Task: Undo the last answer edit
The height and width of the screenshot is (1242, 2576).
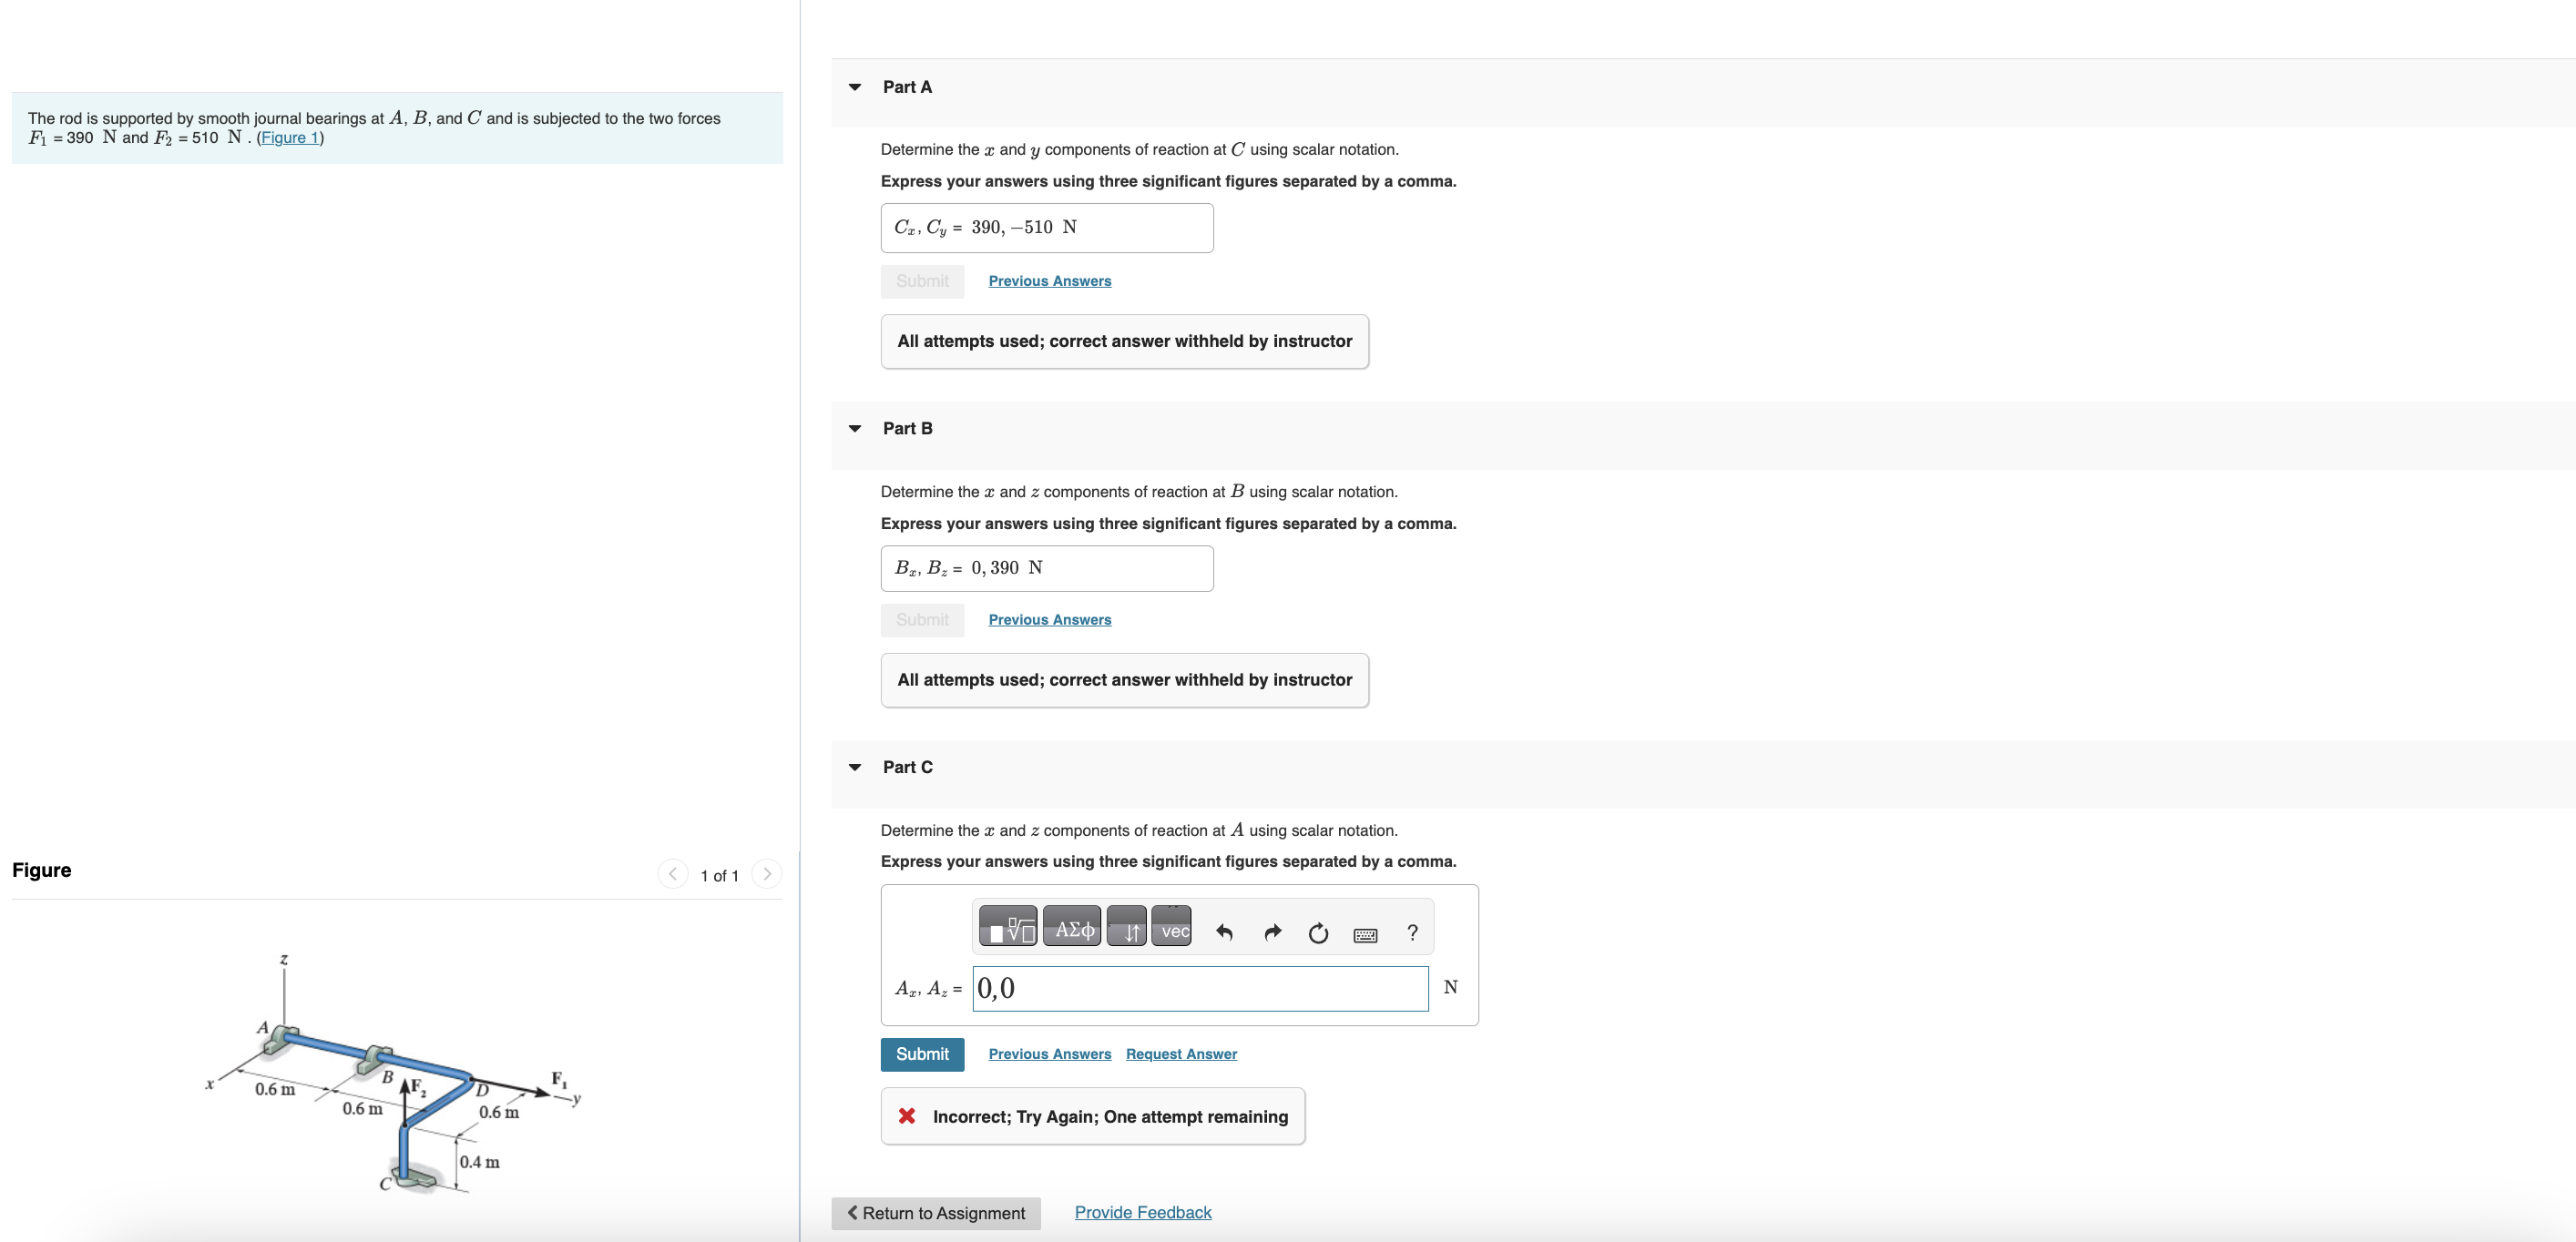Action: click(1224, 932)
